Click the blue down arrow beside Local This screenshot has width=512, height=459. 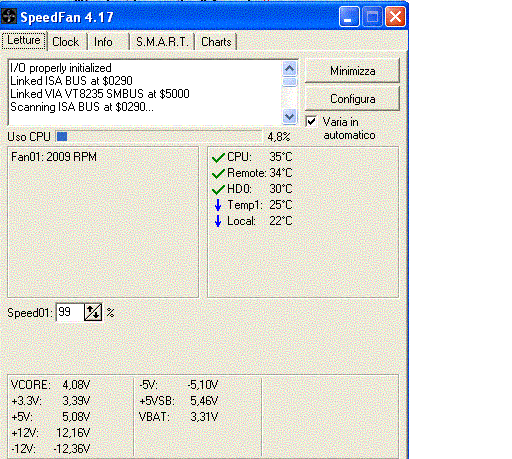click(218, 221)
